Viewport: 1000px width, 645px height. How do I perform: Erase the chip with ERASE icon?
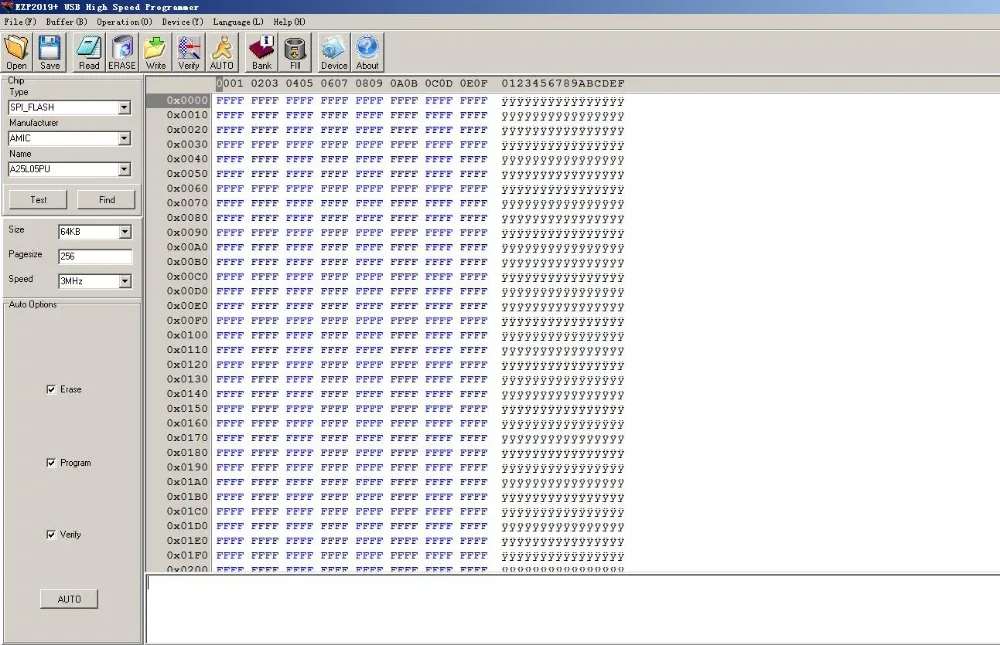(x=122, y=52)
